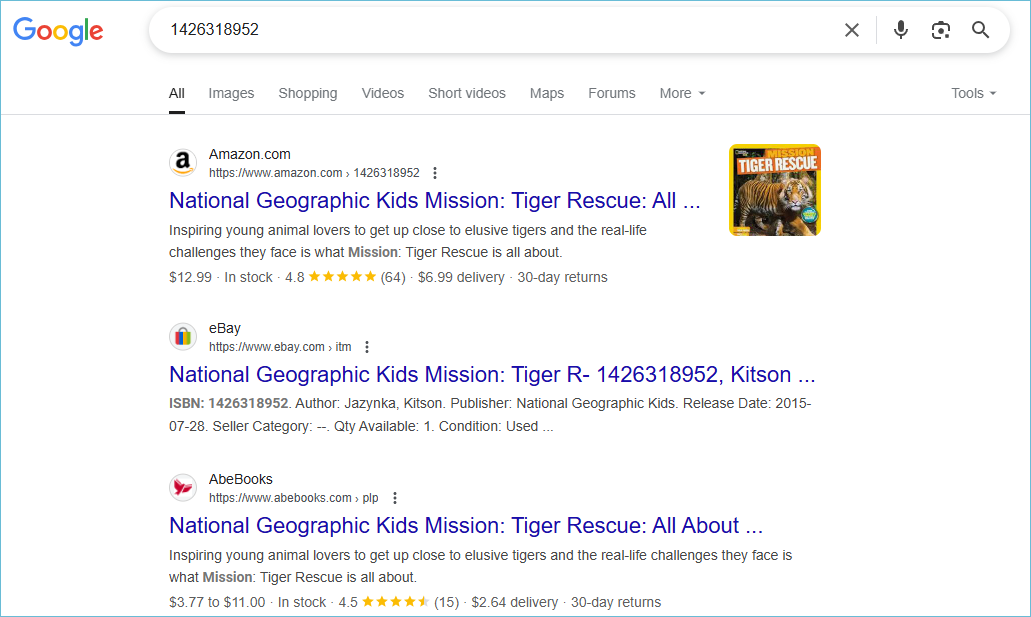
Task: Click the $12.99 price on Amazon result
Action: [191, 278]
